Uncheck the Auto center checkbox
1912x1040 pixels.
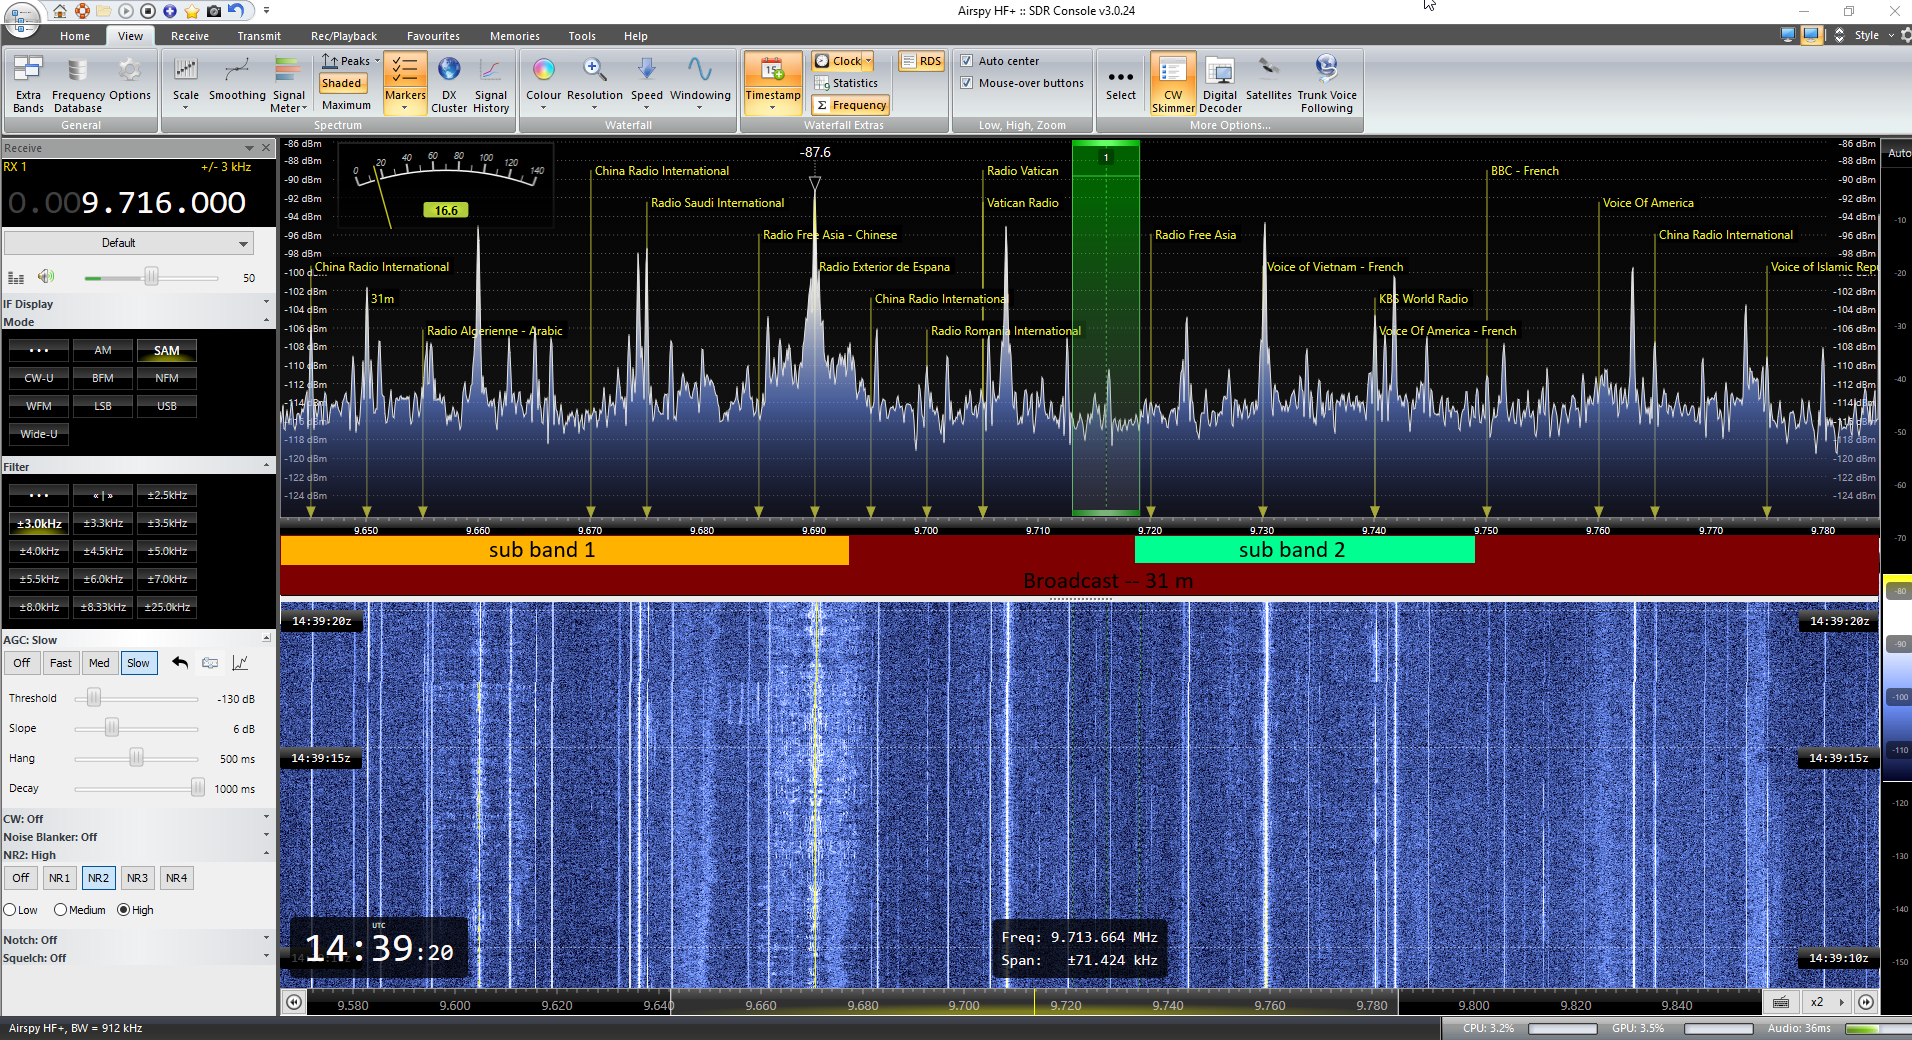pos(967,61)
